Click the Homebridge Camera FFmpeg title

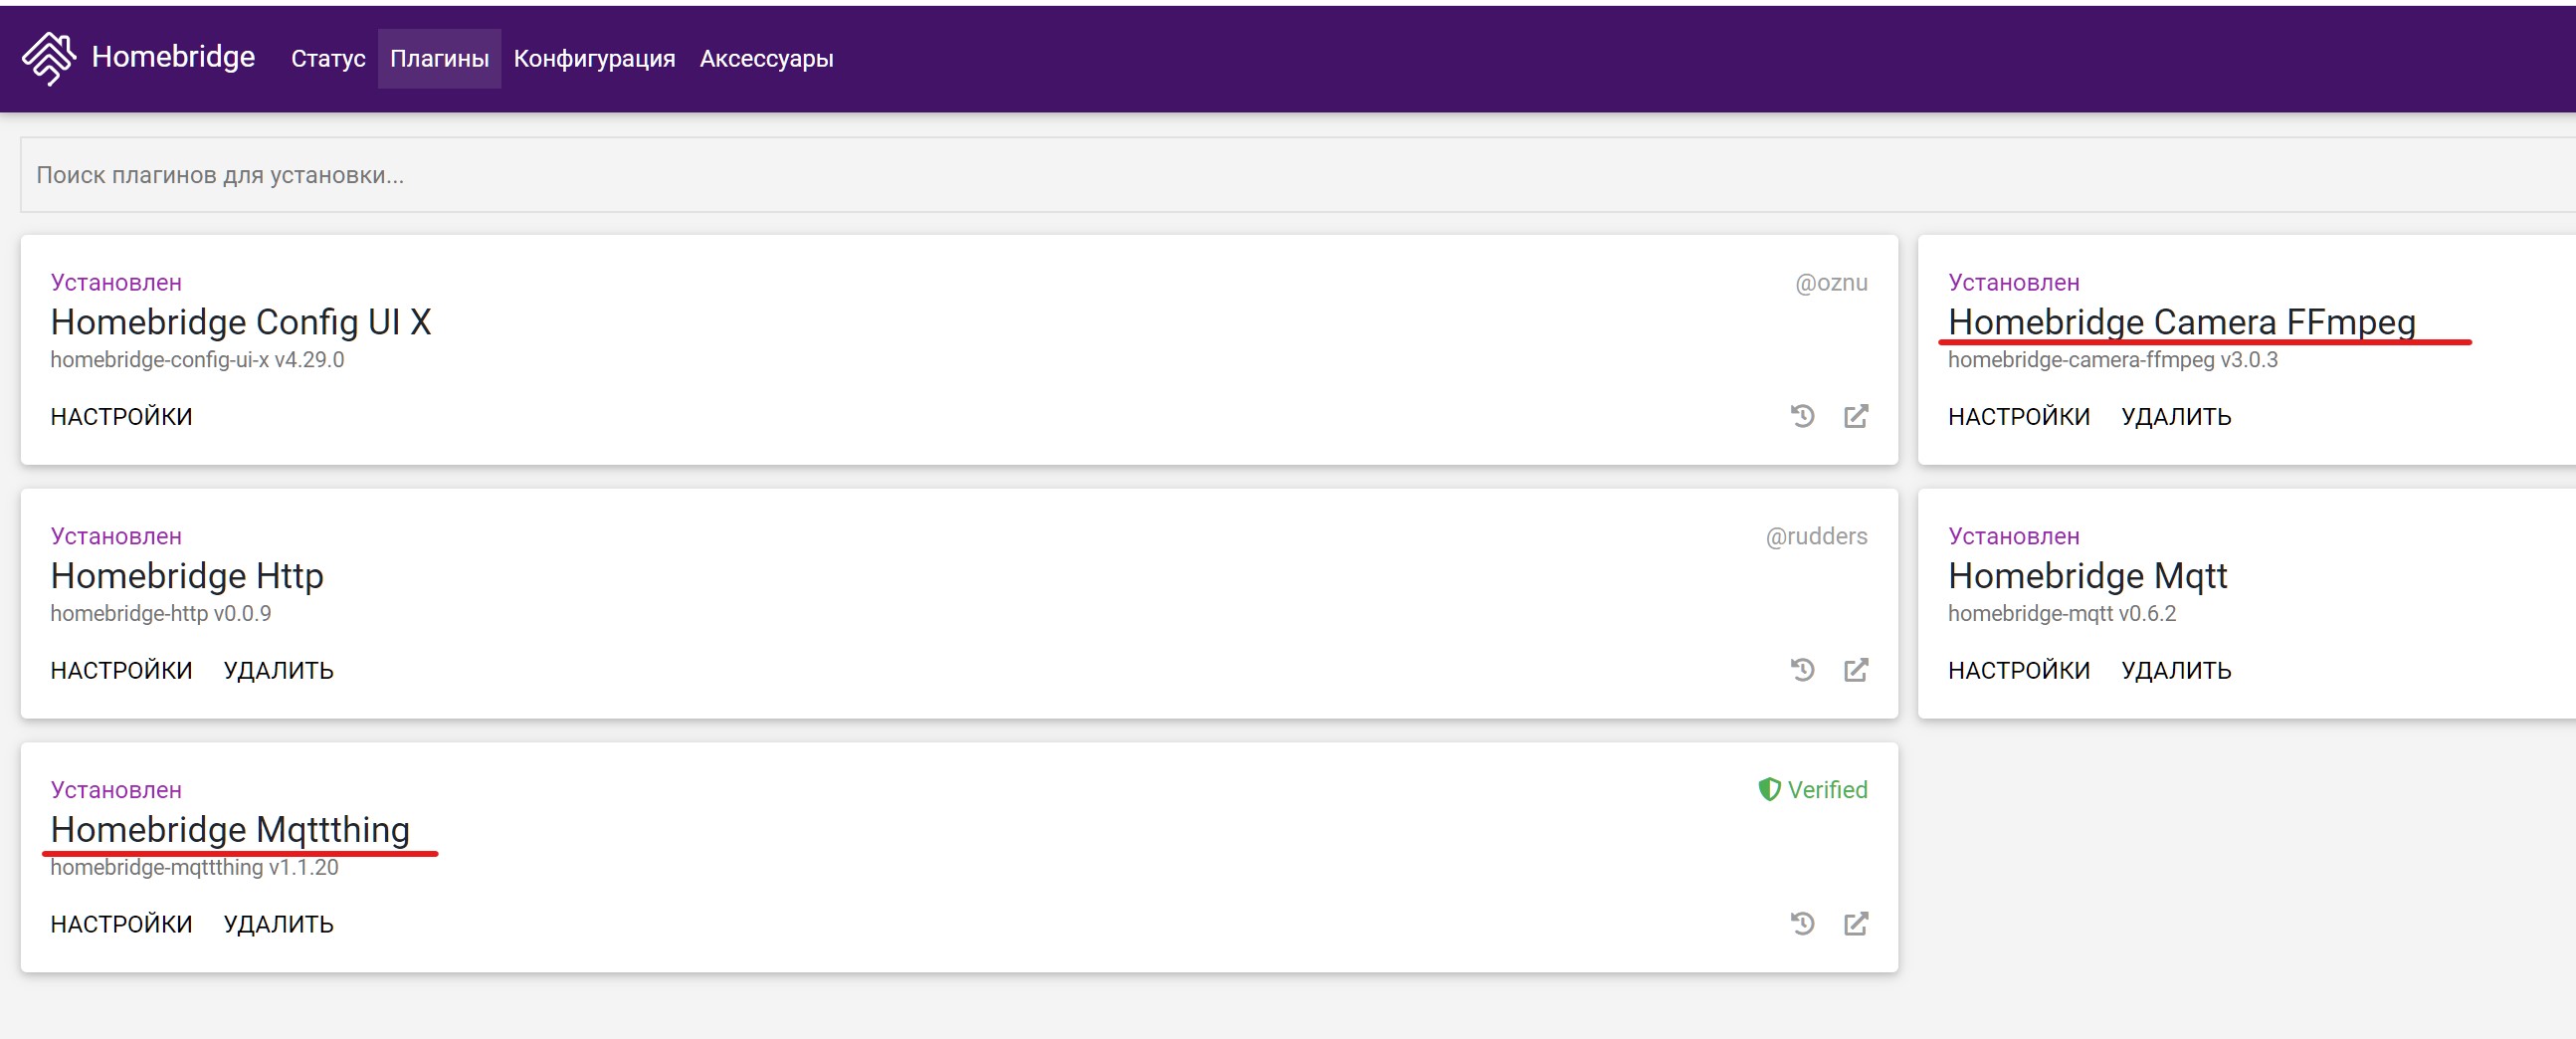[x=2182, y=322]
